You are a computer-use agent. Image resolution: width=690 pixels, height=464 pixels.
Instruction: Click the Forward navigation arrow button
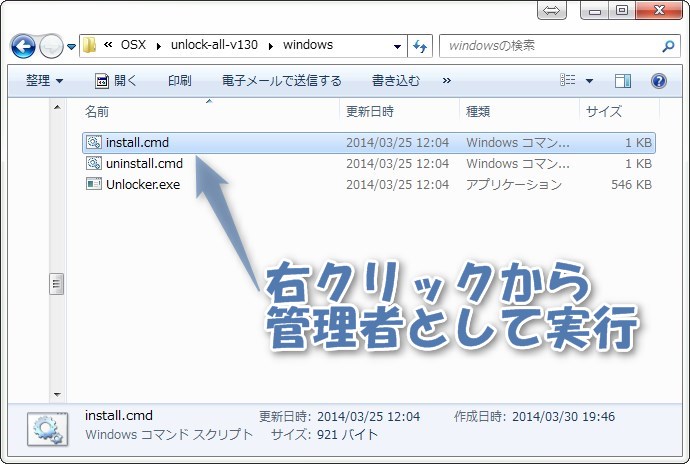pyautogui.click(x=51, y=46)
